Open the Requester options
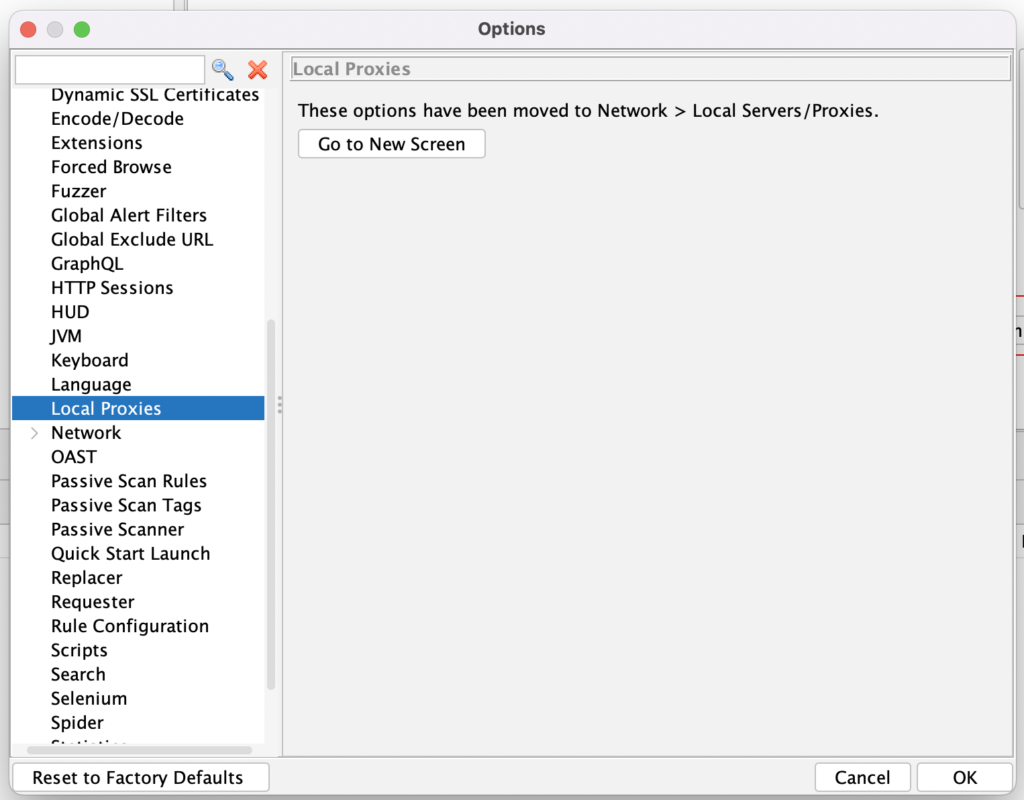The width and height of the screenshot is (1024, 800). (93, 602)
